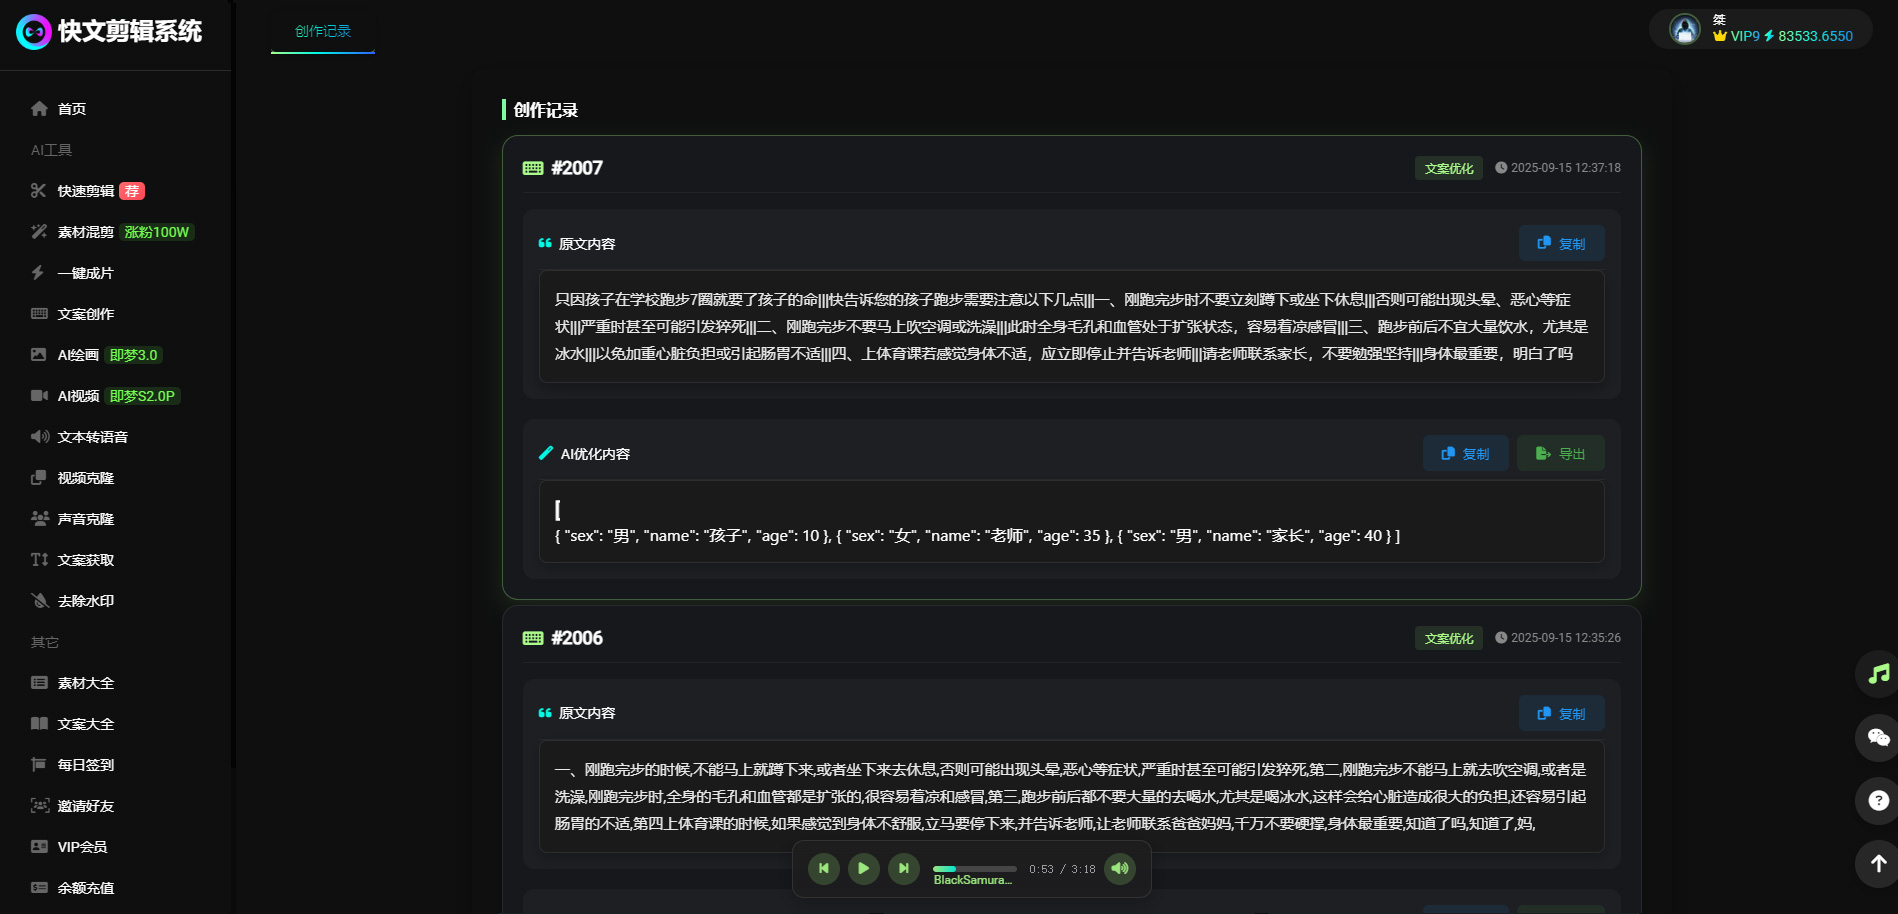Open 去除水印 watermark removal tool

click(x=85, y=601)
